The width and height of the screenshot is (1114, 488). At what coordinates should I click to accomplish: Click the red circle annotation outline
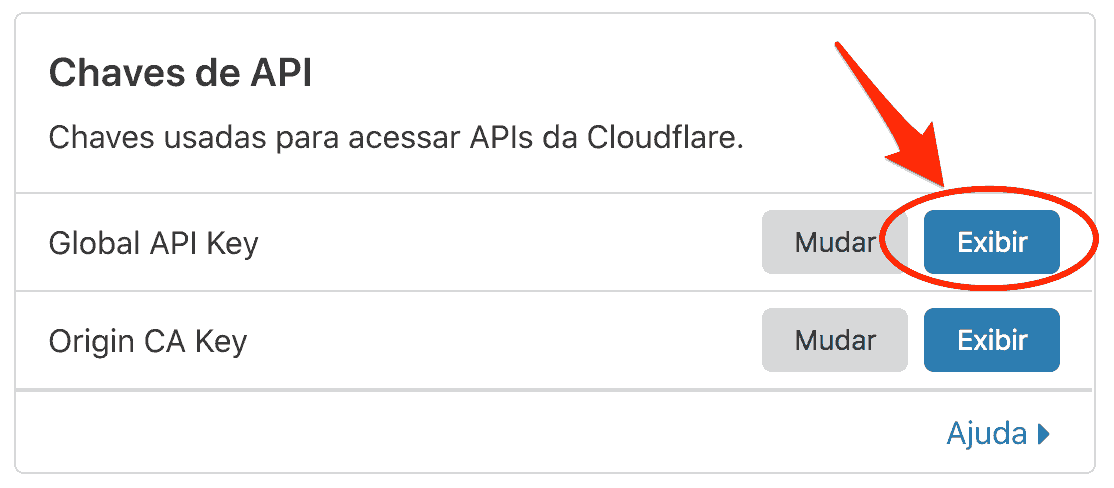coord(990,237)
